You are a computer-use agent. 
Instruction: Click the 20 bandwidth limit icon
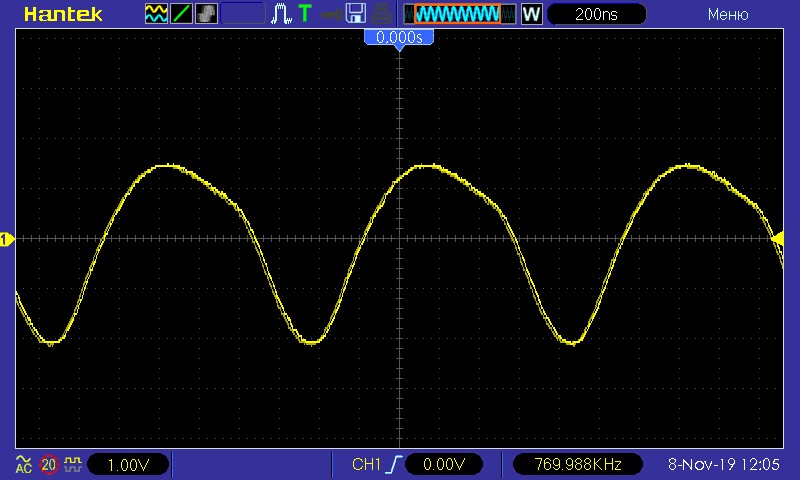pyautogui.click(x=48, y=465)
